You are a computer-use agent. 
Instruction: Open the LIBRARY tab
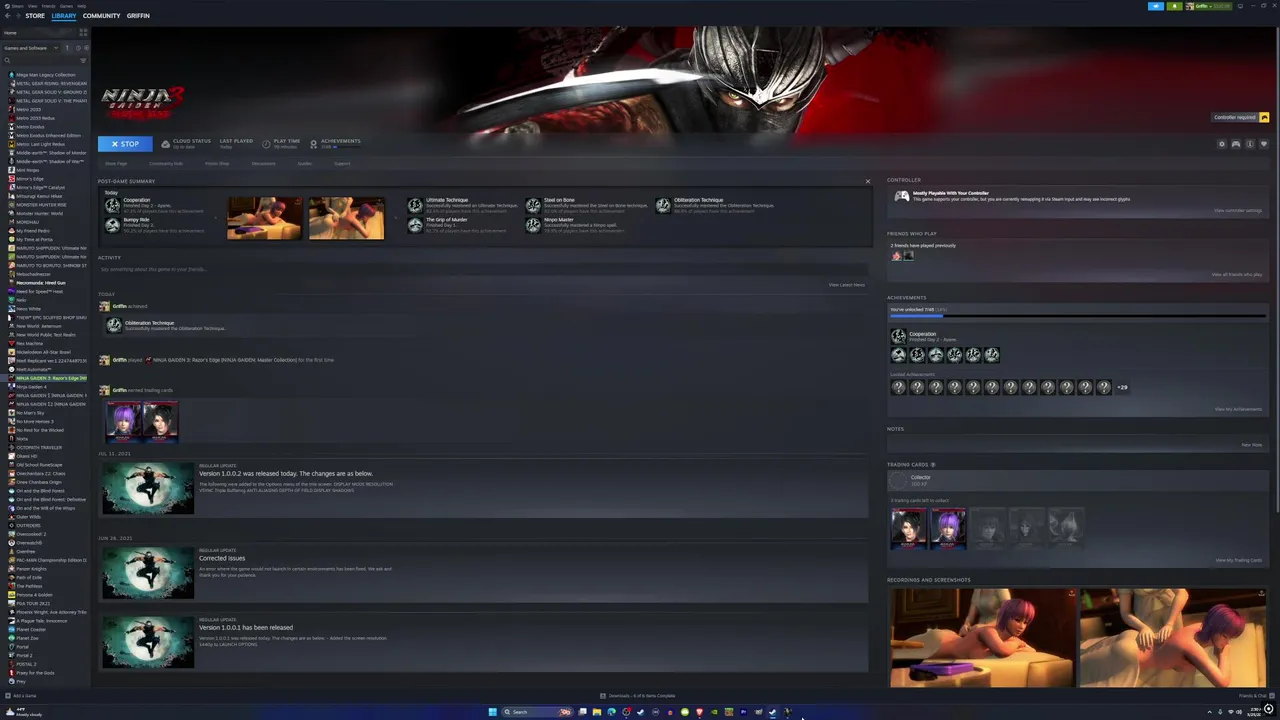click(x=64, y=16)
